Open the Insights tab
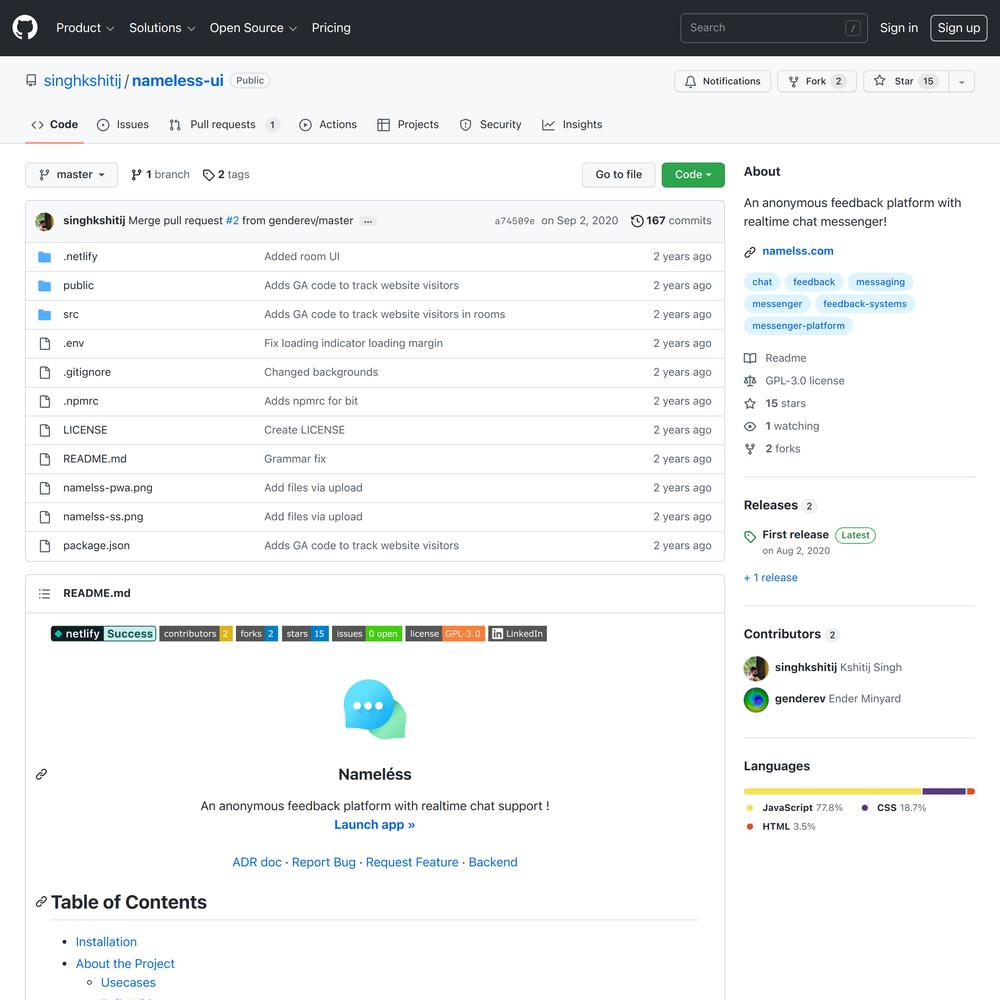This screenshot has width=1000, height=1000. (x=572, y=124)
